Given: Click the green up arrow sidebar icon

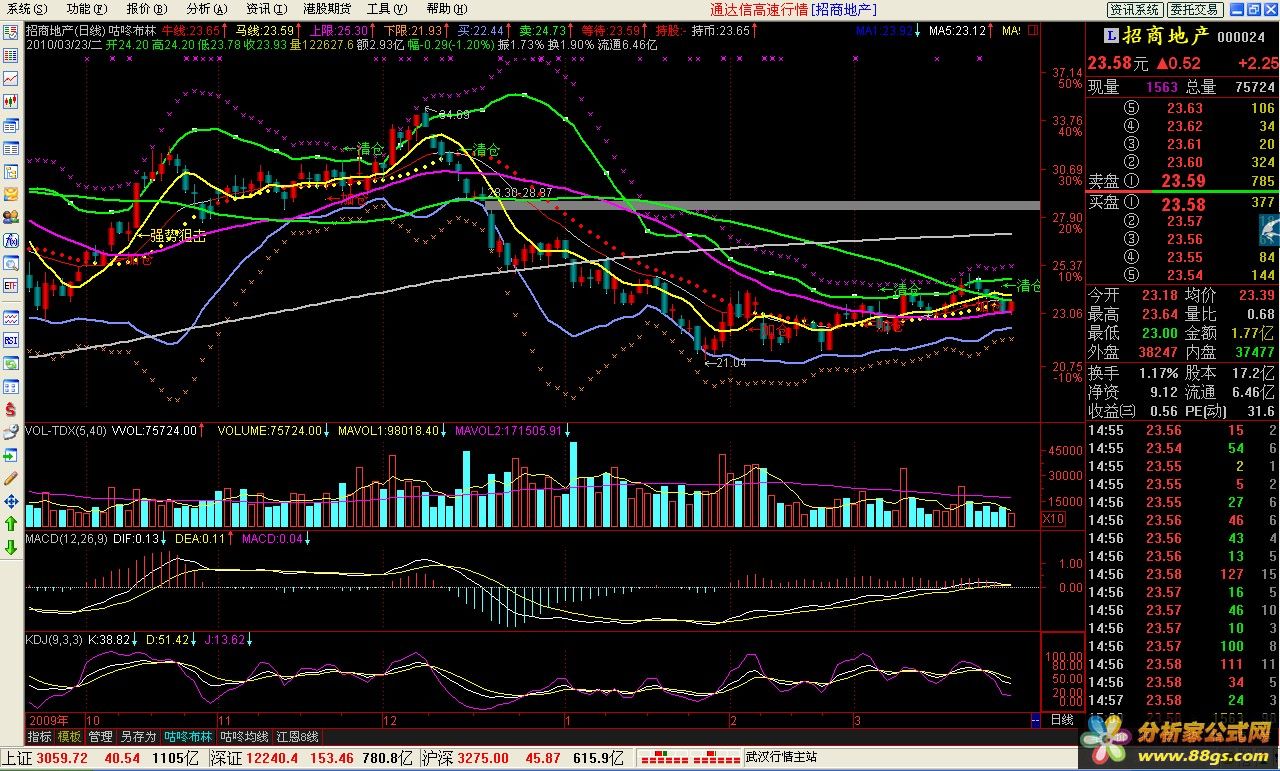Looking at the screenshot, I should (x=10, y=524).
